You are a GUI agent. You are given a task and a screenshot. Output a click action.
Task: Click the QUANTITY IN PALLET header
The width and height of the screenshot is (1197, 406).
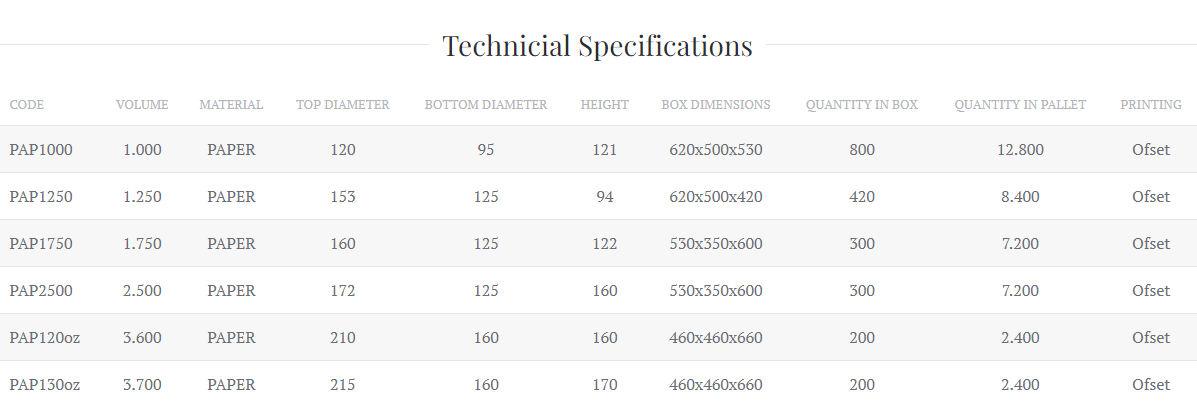pyautogui.click(x=1020, y=105)
